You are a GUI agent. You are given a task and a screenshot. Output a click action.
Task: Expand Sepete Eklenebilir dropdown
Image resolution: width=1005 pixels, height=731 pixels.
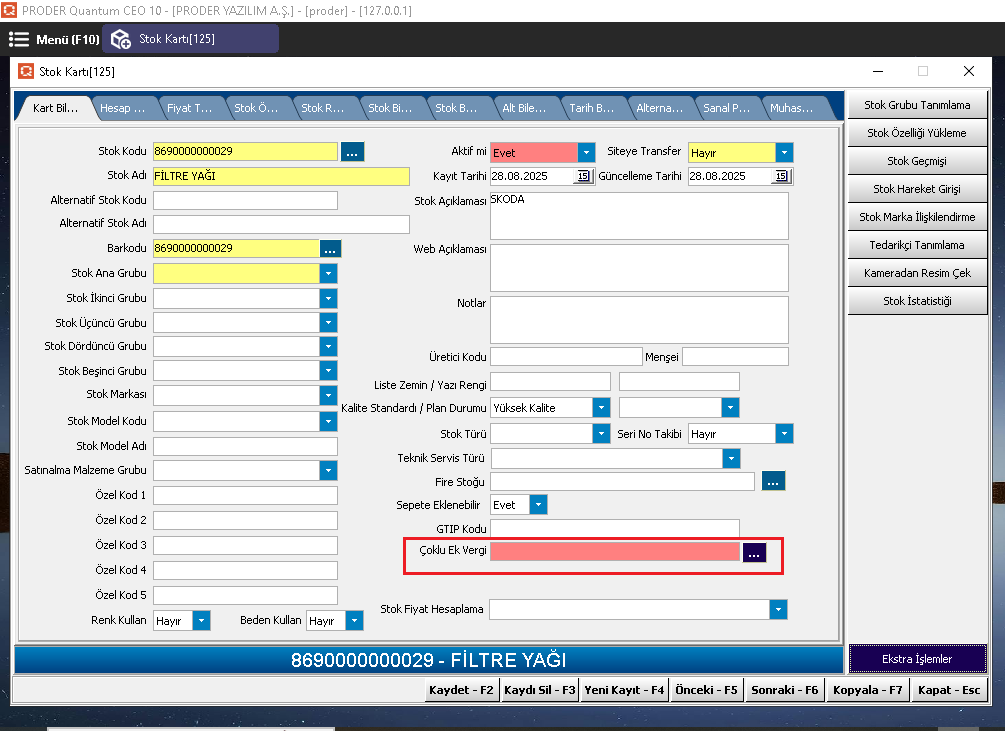(538, 505)
